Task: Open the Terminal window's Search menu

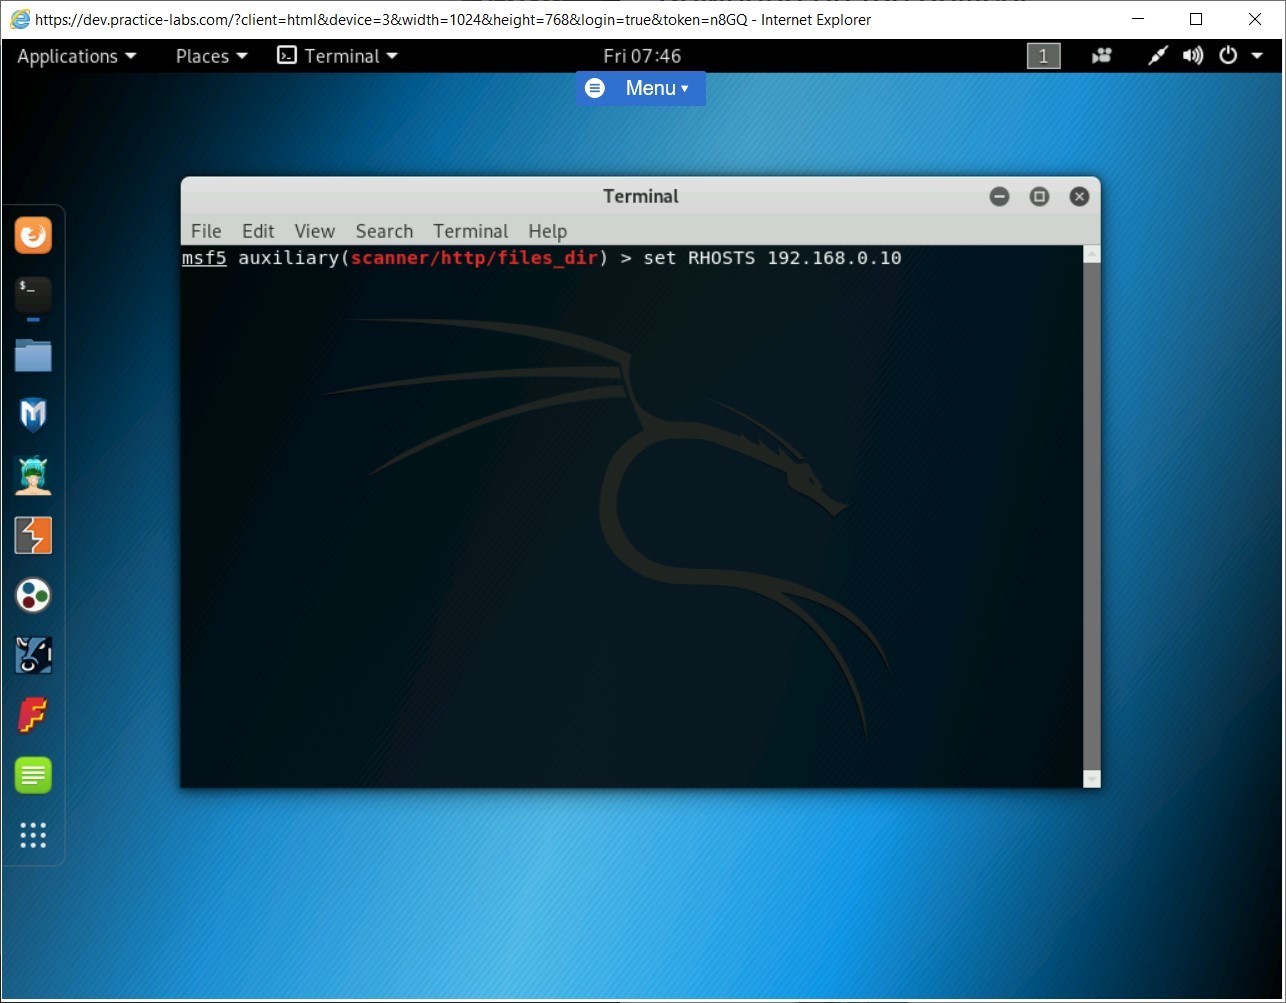Action: pyautogui.click(x=384, y=231)
